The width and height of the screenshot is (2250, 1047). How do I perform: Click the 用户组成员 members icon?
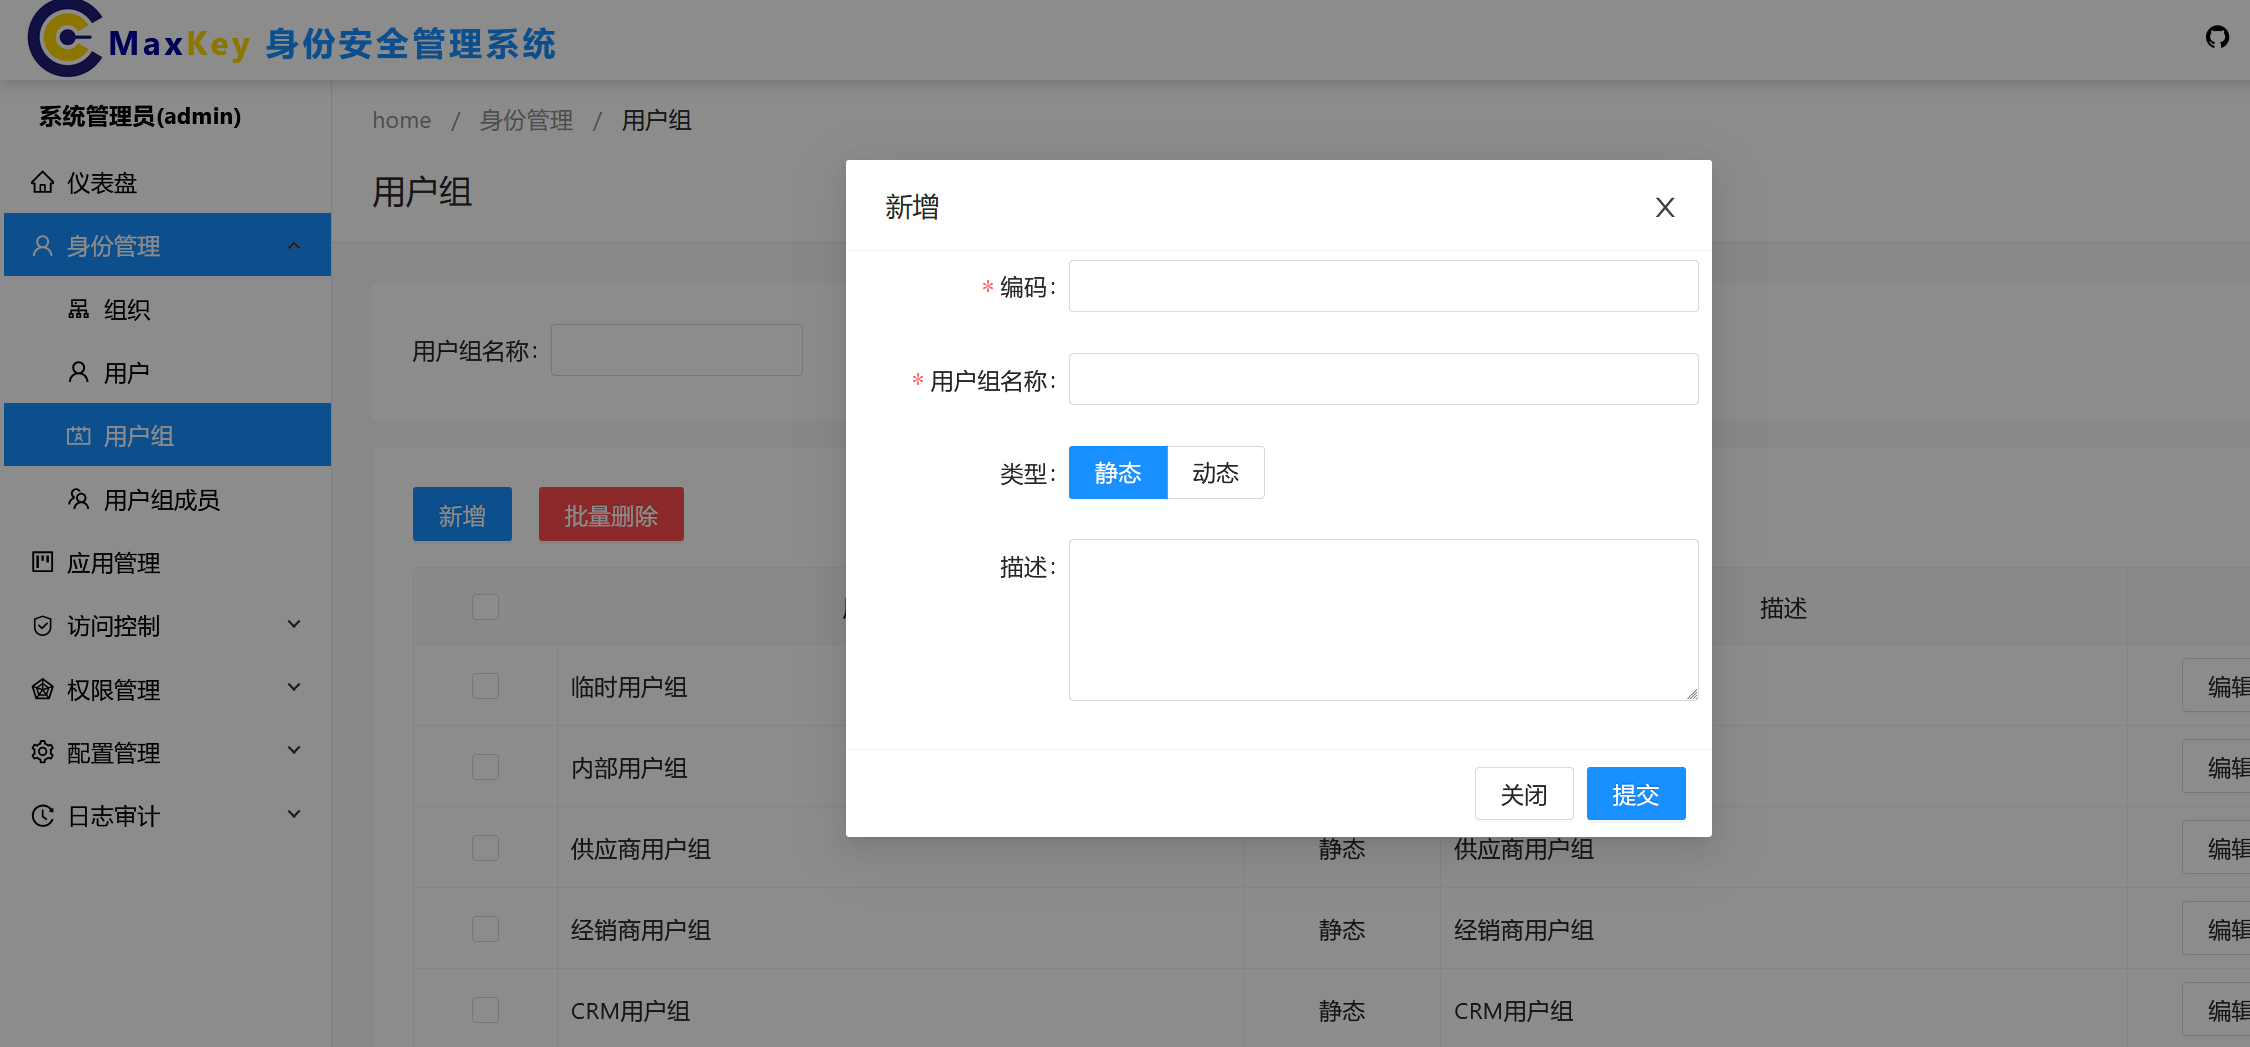click(80, 499)
